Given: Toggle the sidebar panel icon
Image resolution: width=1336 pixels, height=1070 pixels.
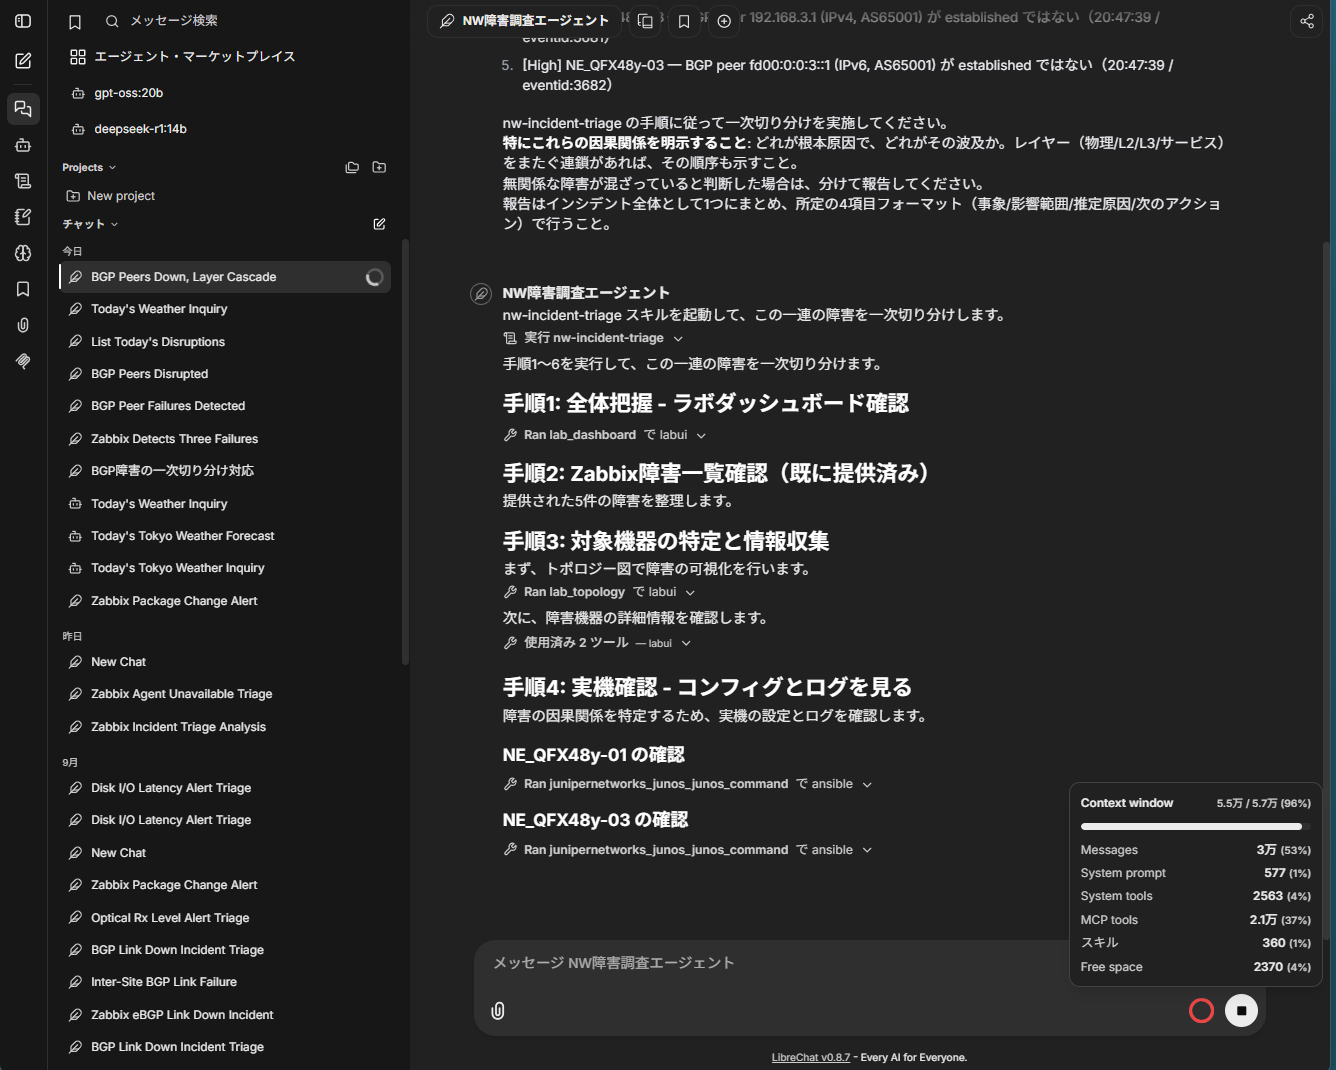Looking at the screenshot, I should pos(23,21).
